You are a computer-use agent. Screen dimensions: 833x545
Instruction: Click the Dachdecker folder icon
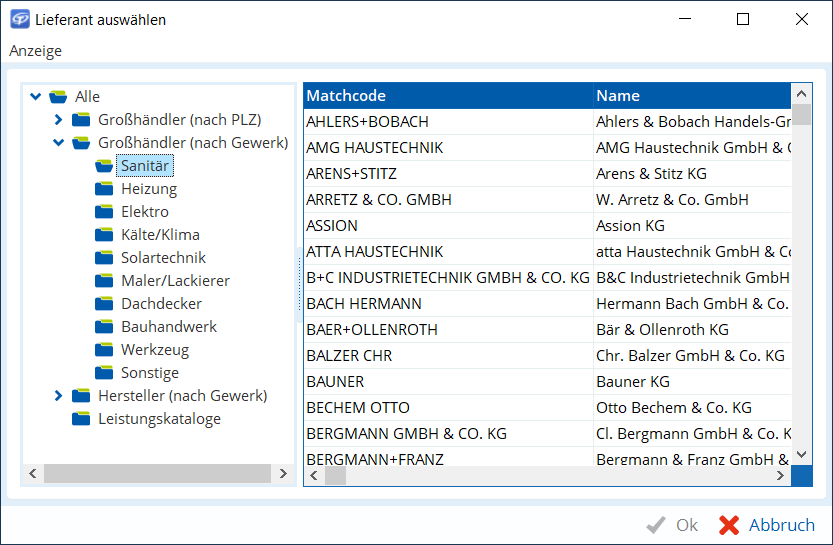(105, 304)
